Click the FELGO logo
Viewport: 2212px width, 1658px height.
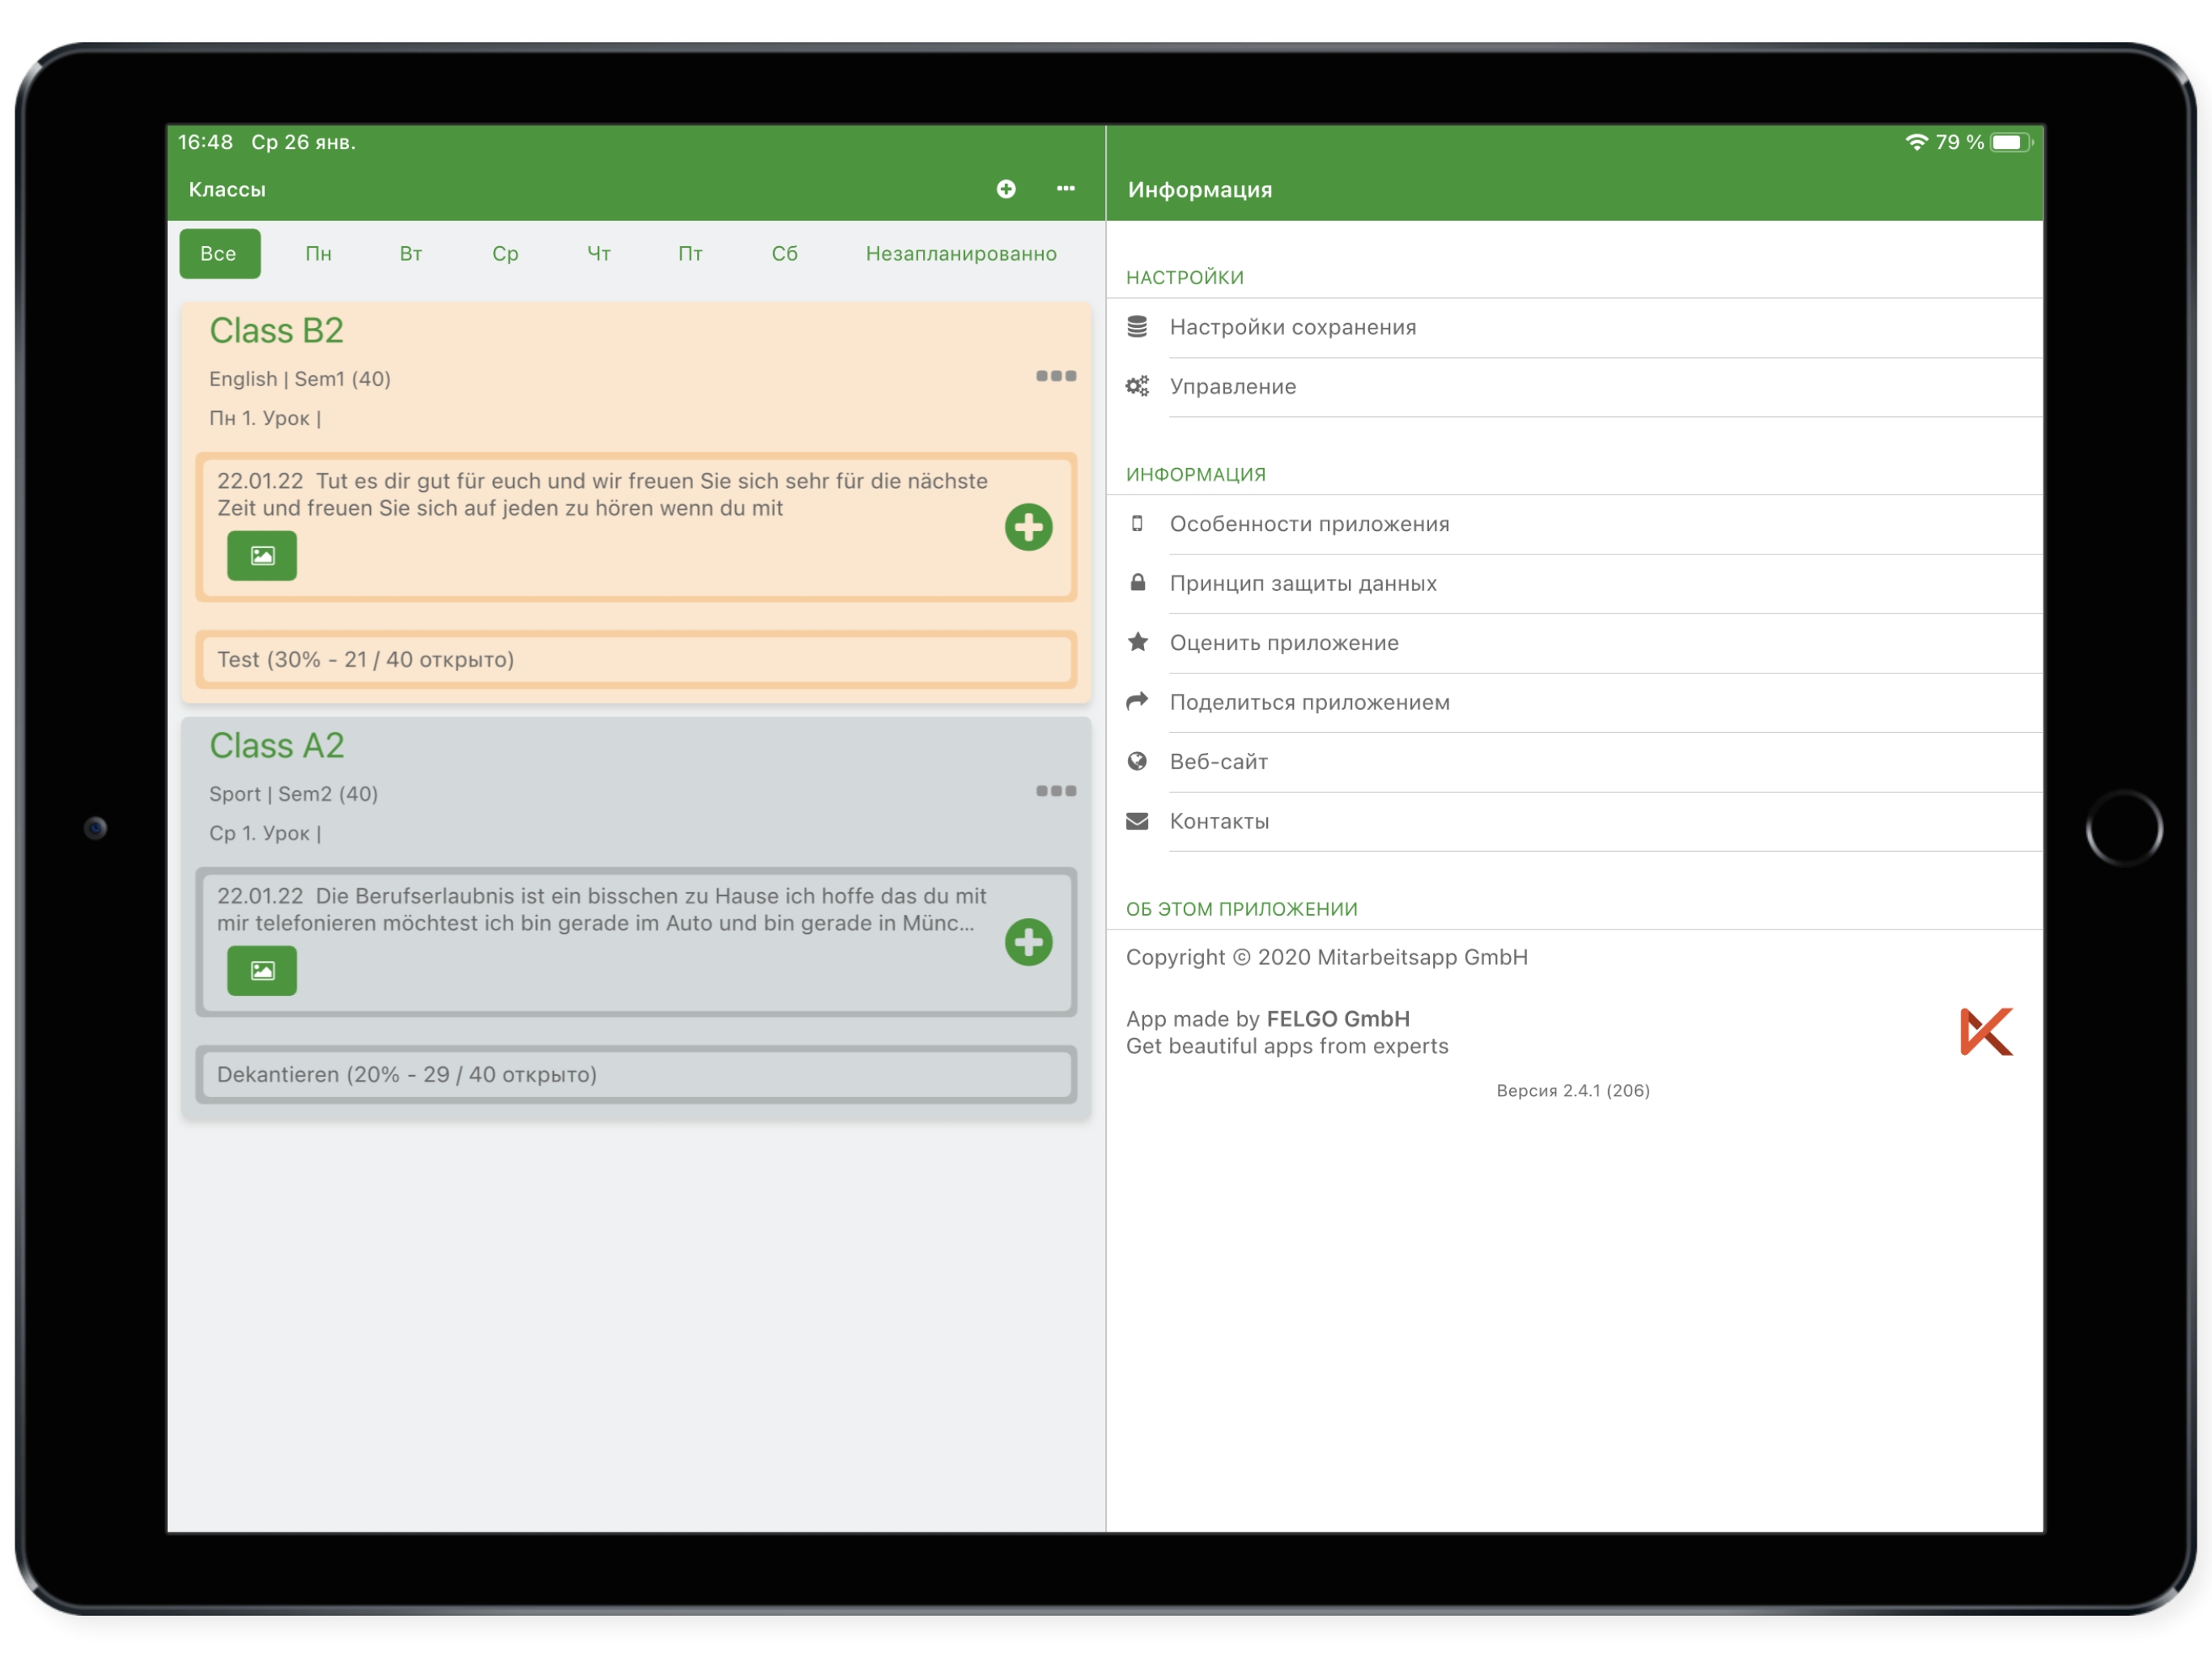click(x=1985, y=1031)
